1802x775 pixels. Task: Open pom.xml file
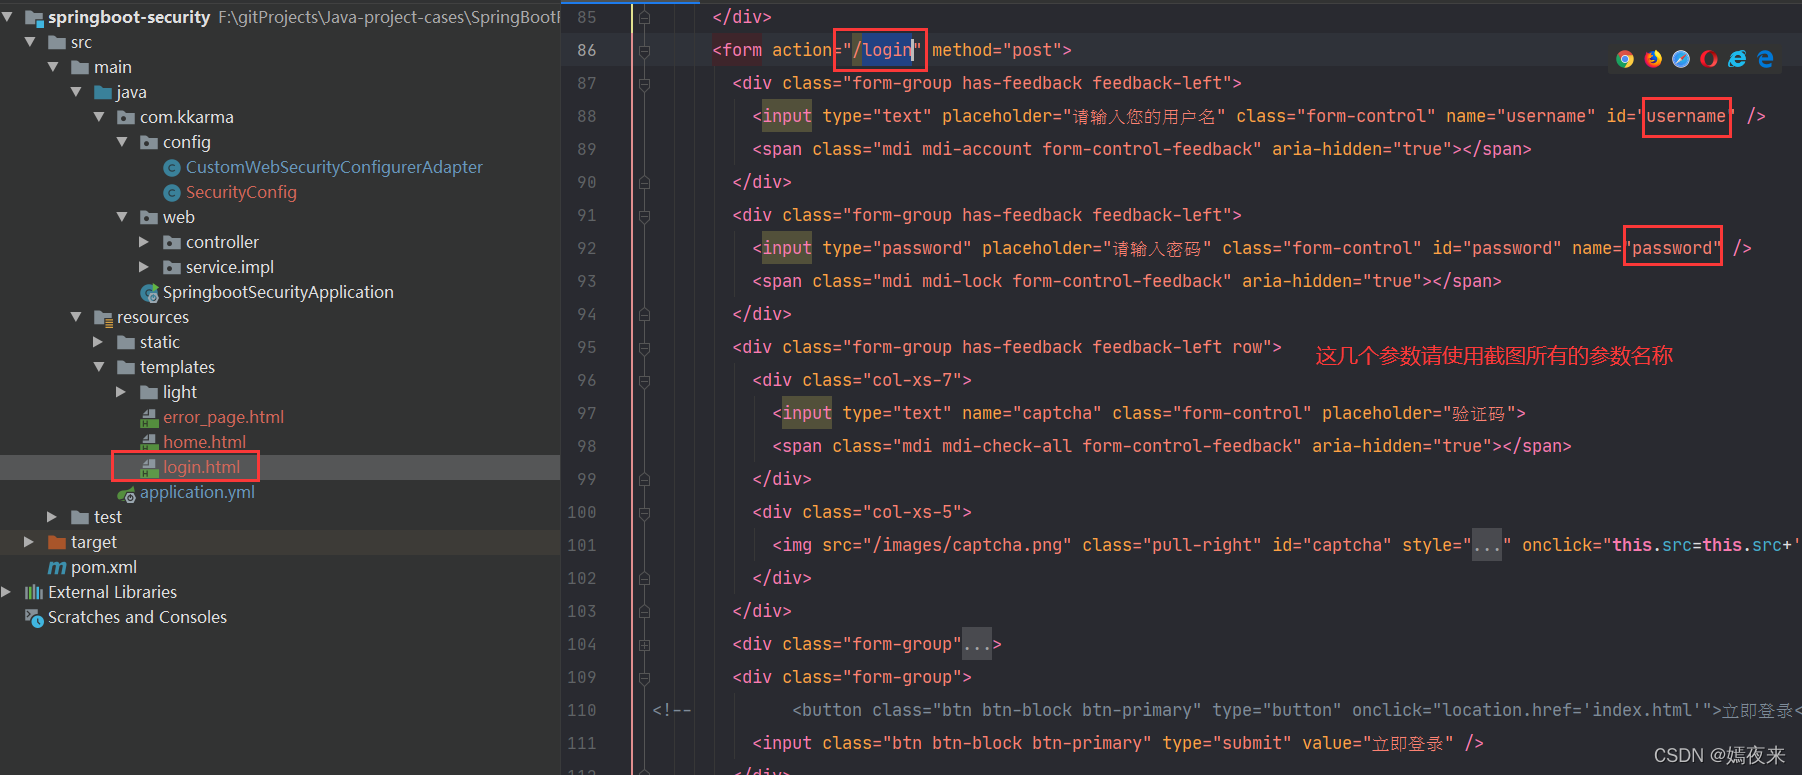click(104, 567)
